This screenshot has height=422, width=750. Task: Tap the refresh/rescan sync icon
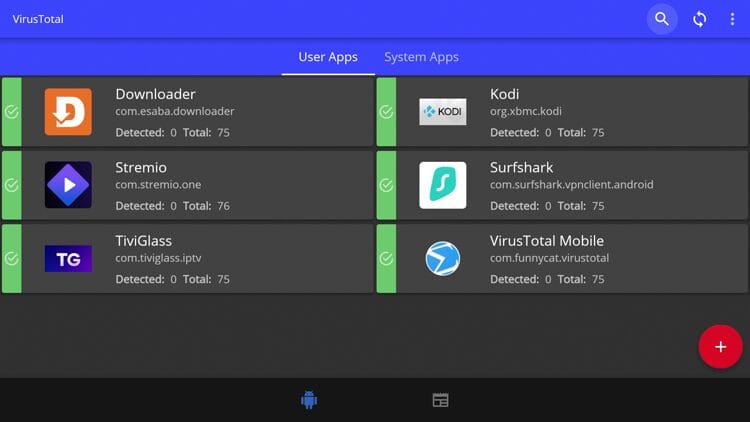(699, 19)
